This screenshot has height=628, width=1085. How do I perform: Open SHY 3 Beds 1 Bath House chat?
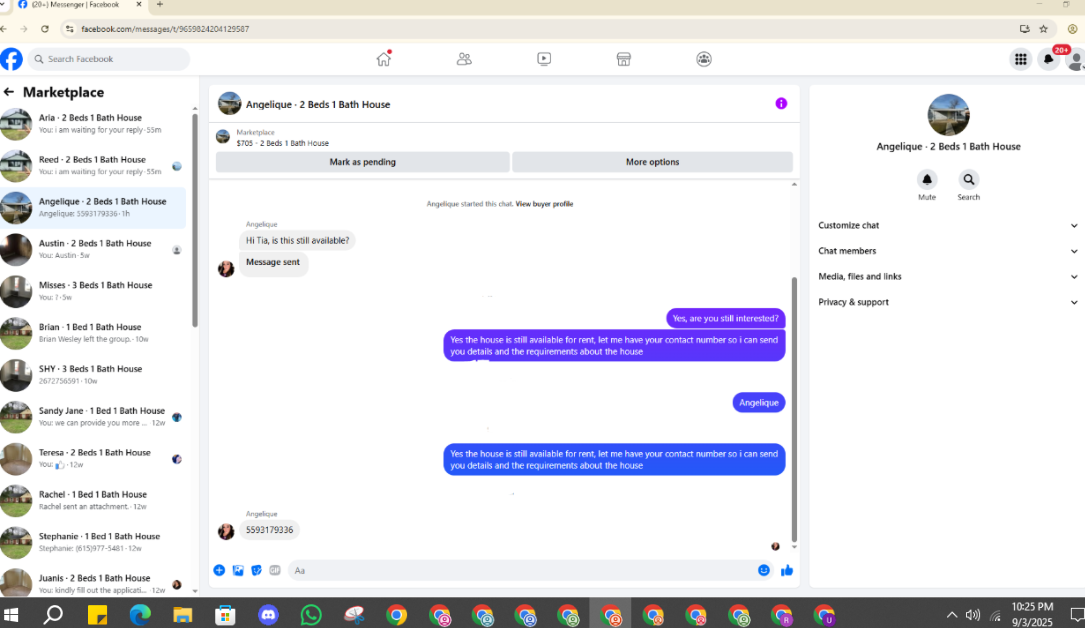pos(93,375)
